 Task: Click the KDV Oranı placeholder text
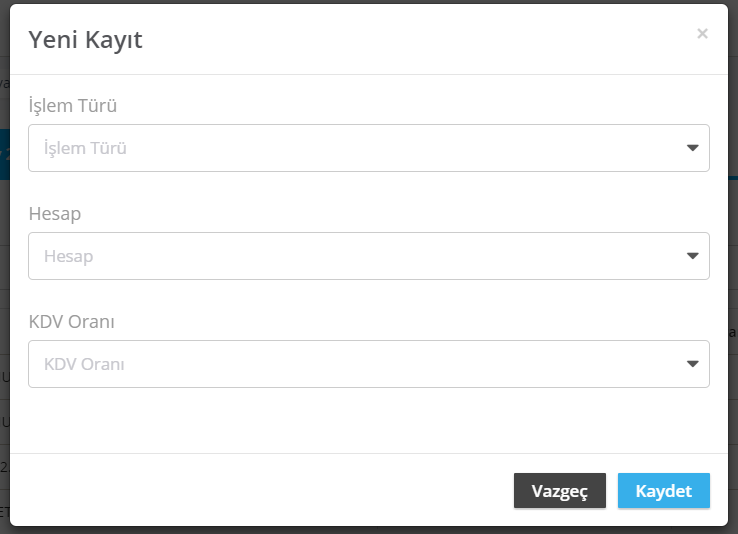point(84,364)
